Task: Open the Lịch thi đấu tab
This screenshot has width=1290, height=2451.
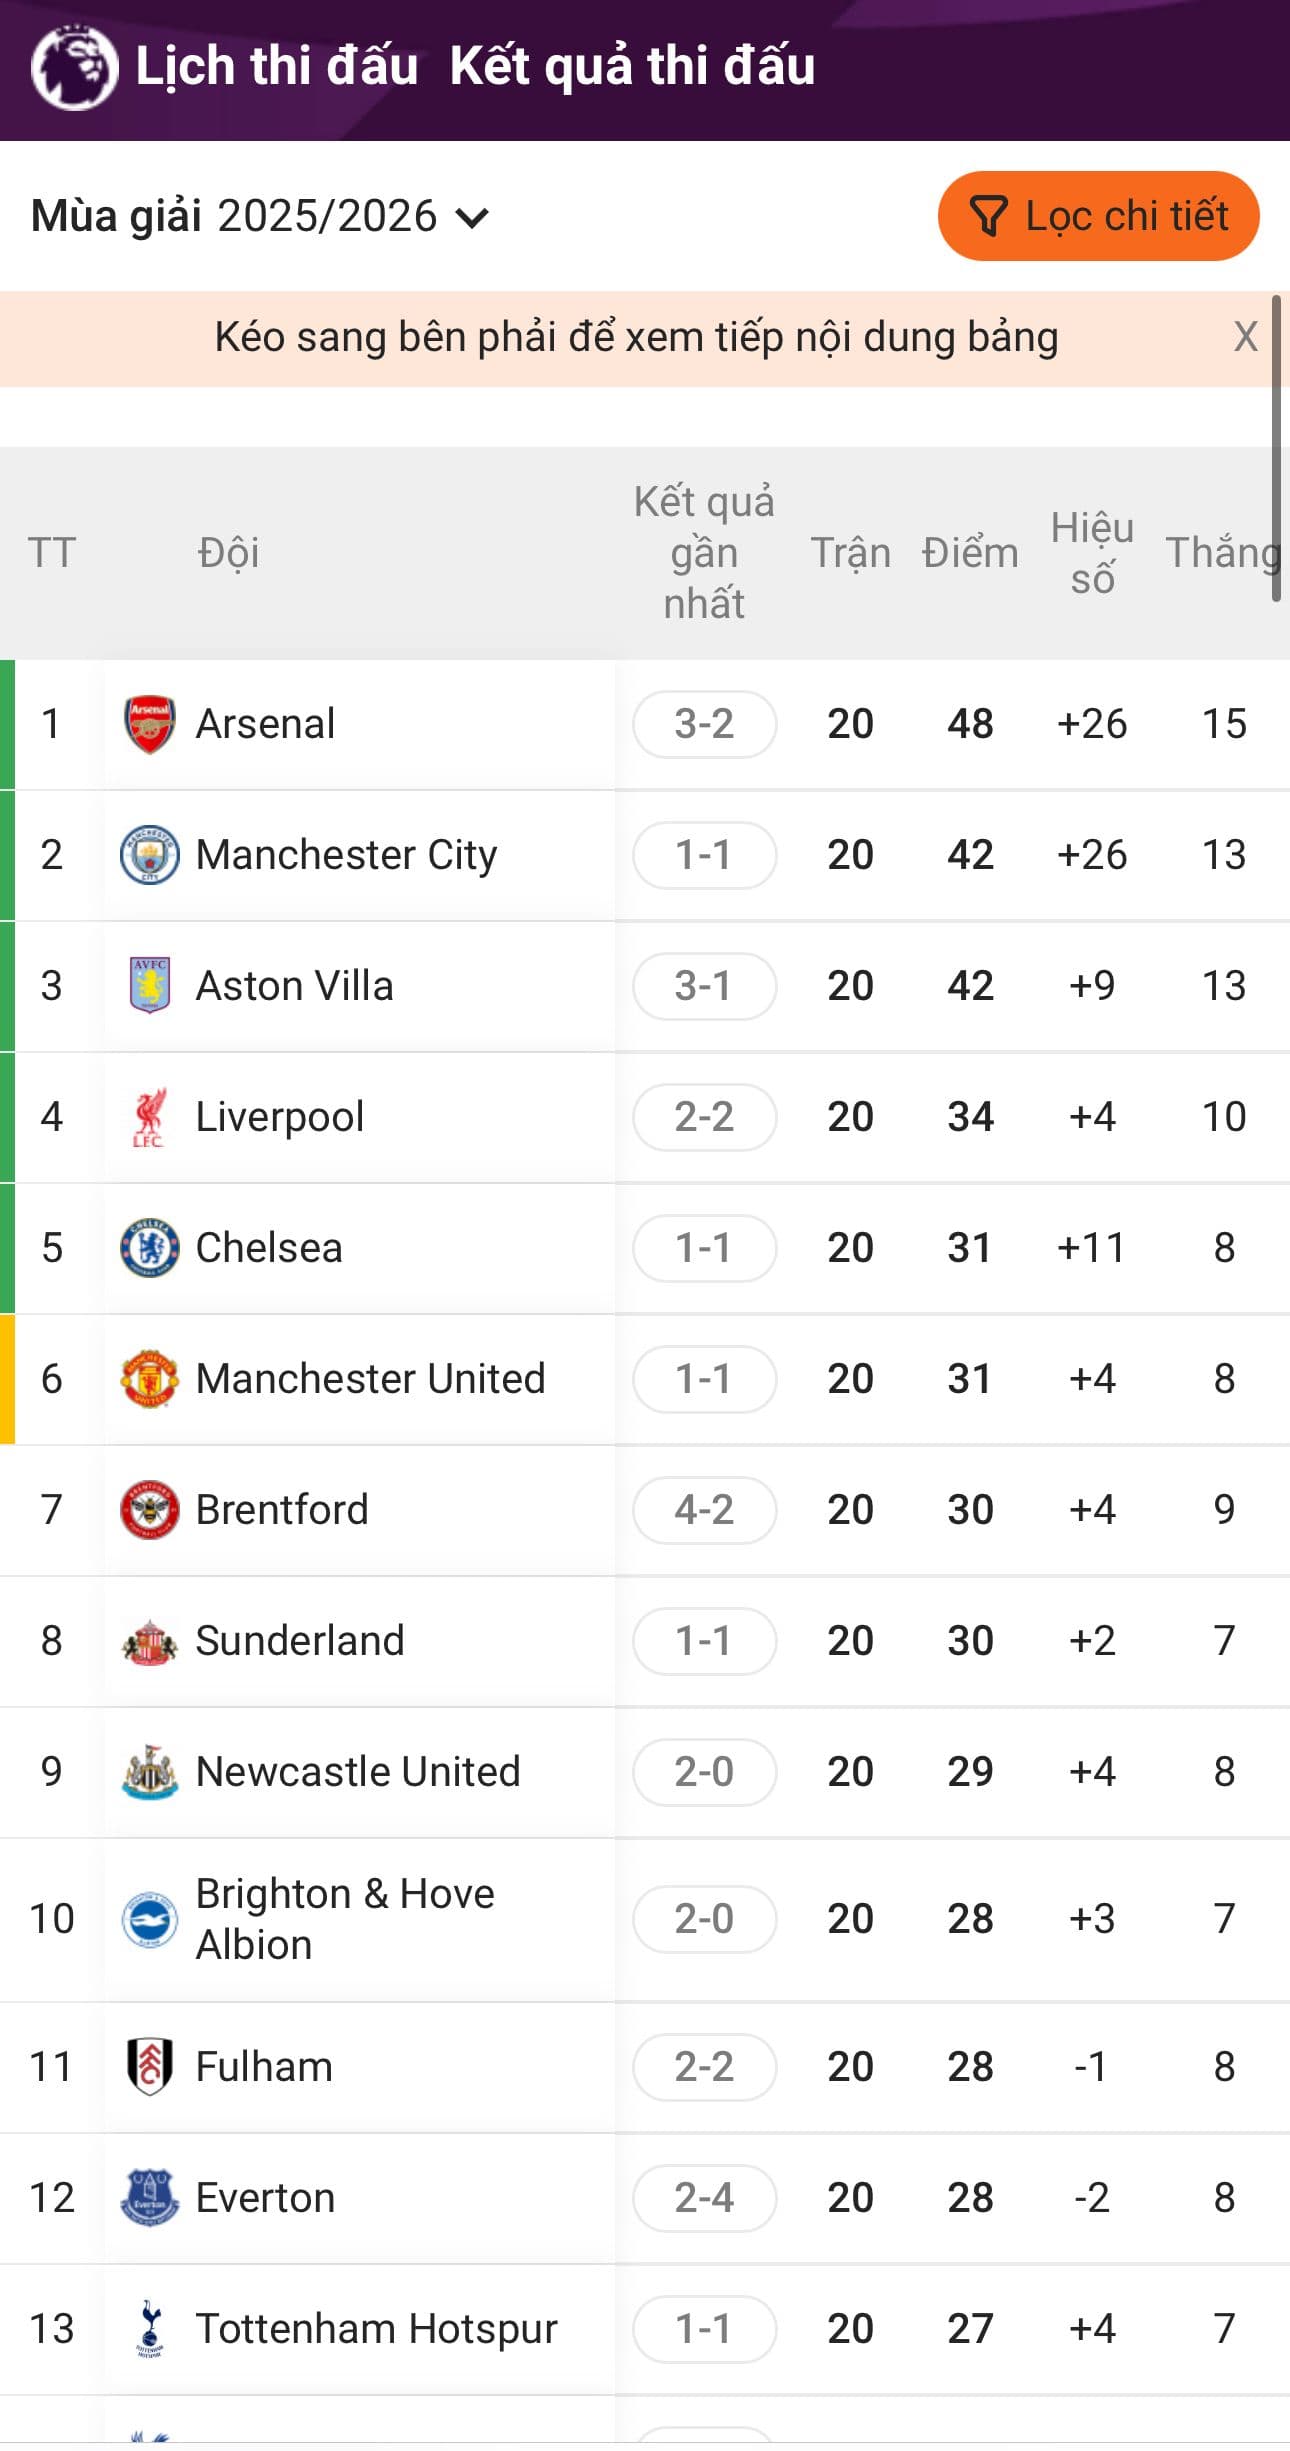Action: pyautogui.click(x=276, y=67)
